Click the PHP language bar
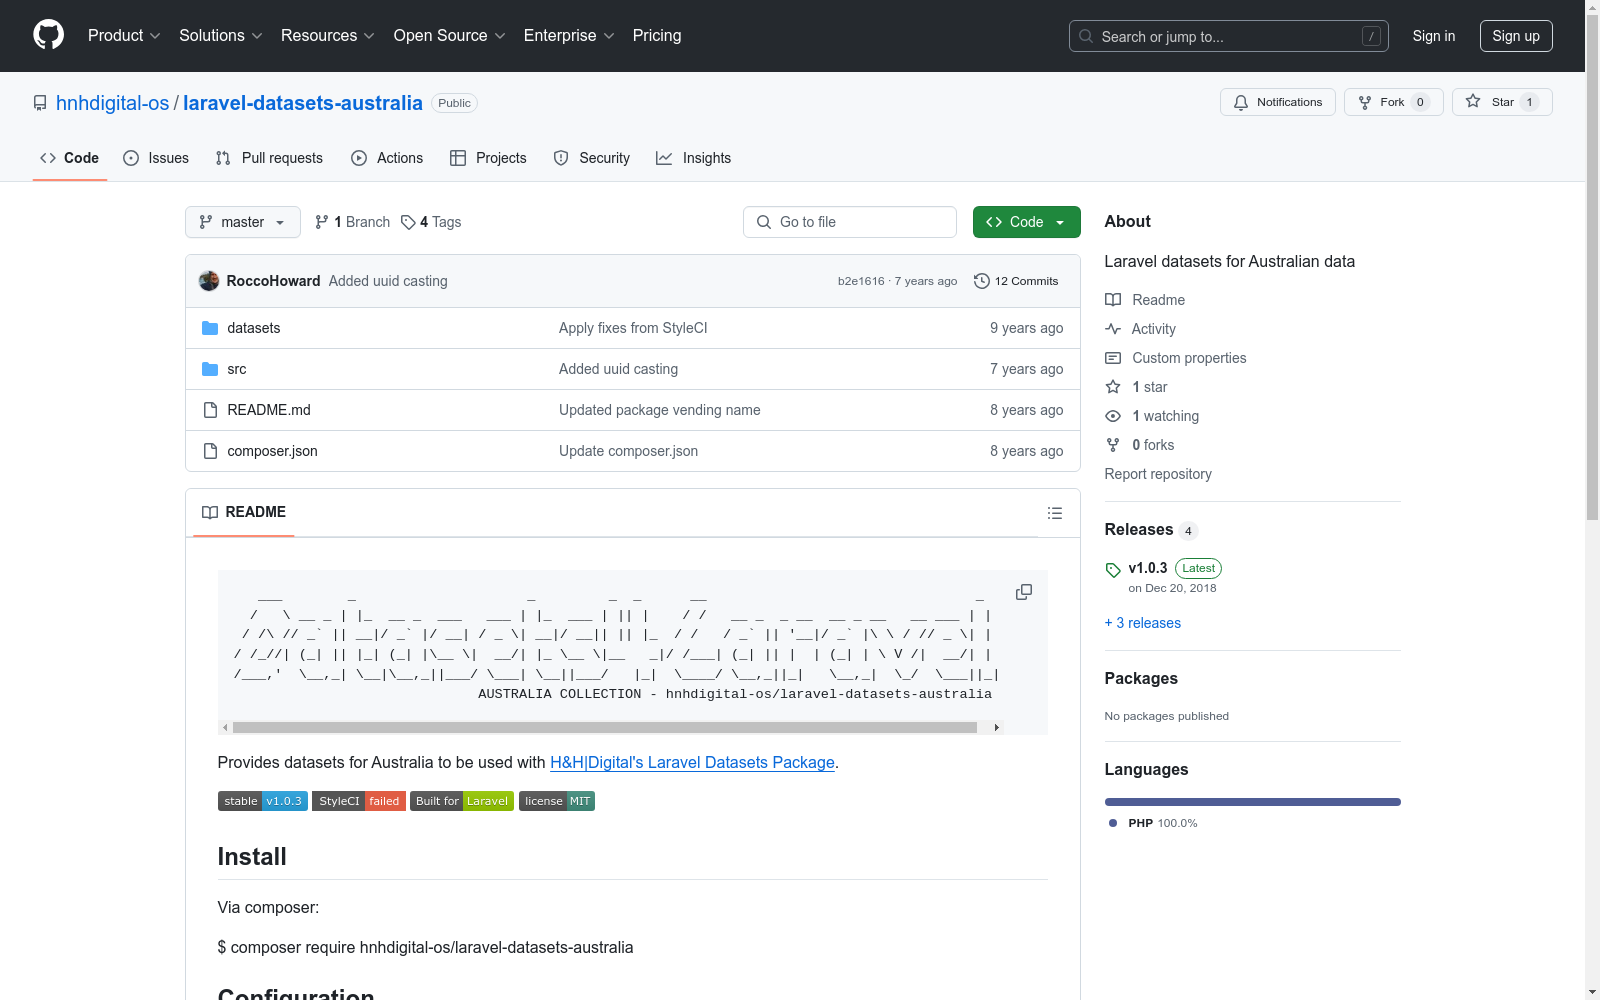 click(1253, 802)
